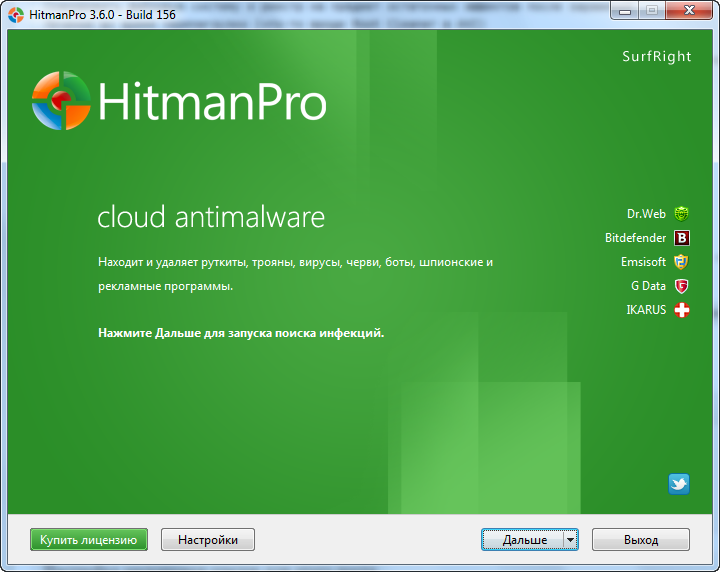
Task: Click the G Data red shield icon
Action: tap(682, 286)
